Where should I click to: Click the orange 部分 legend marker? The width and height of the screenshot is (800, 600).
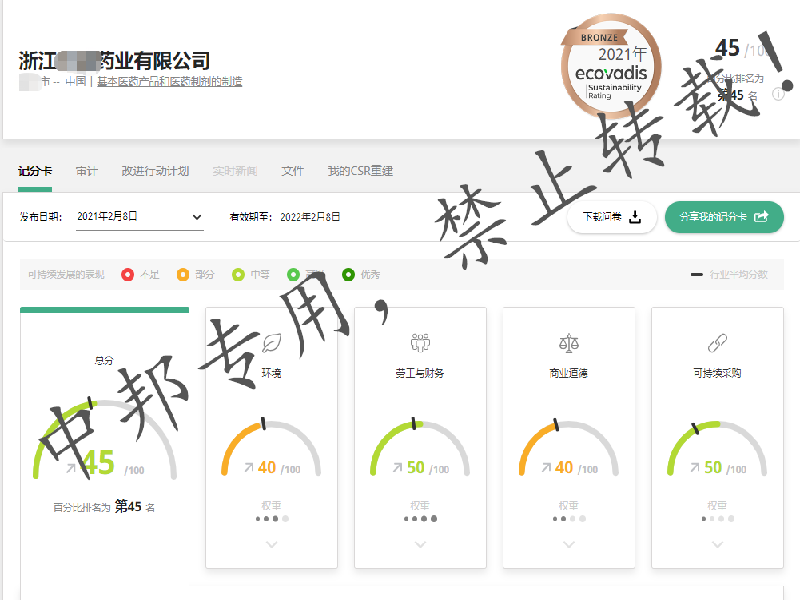pyautogui.click(x=182, y=274)
